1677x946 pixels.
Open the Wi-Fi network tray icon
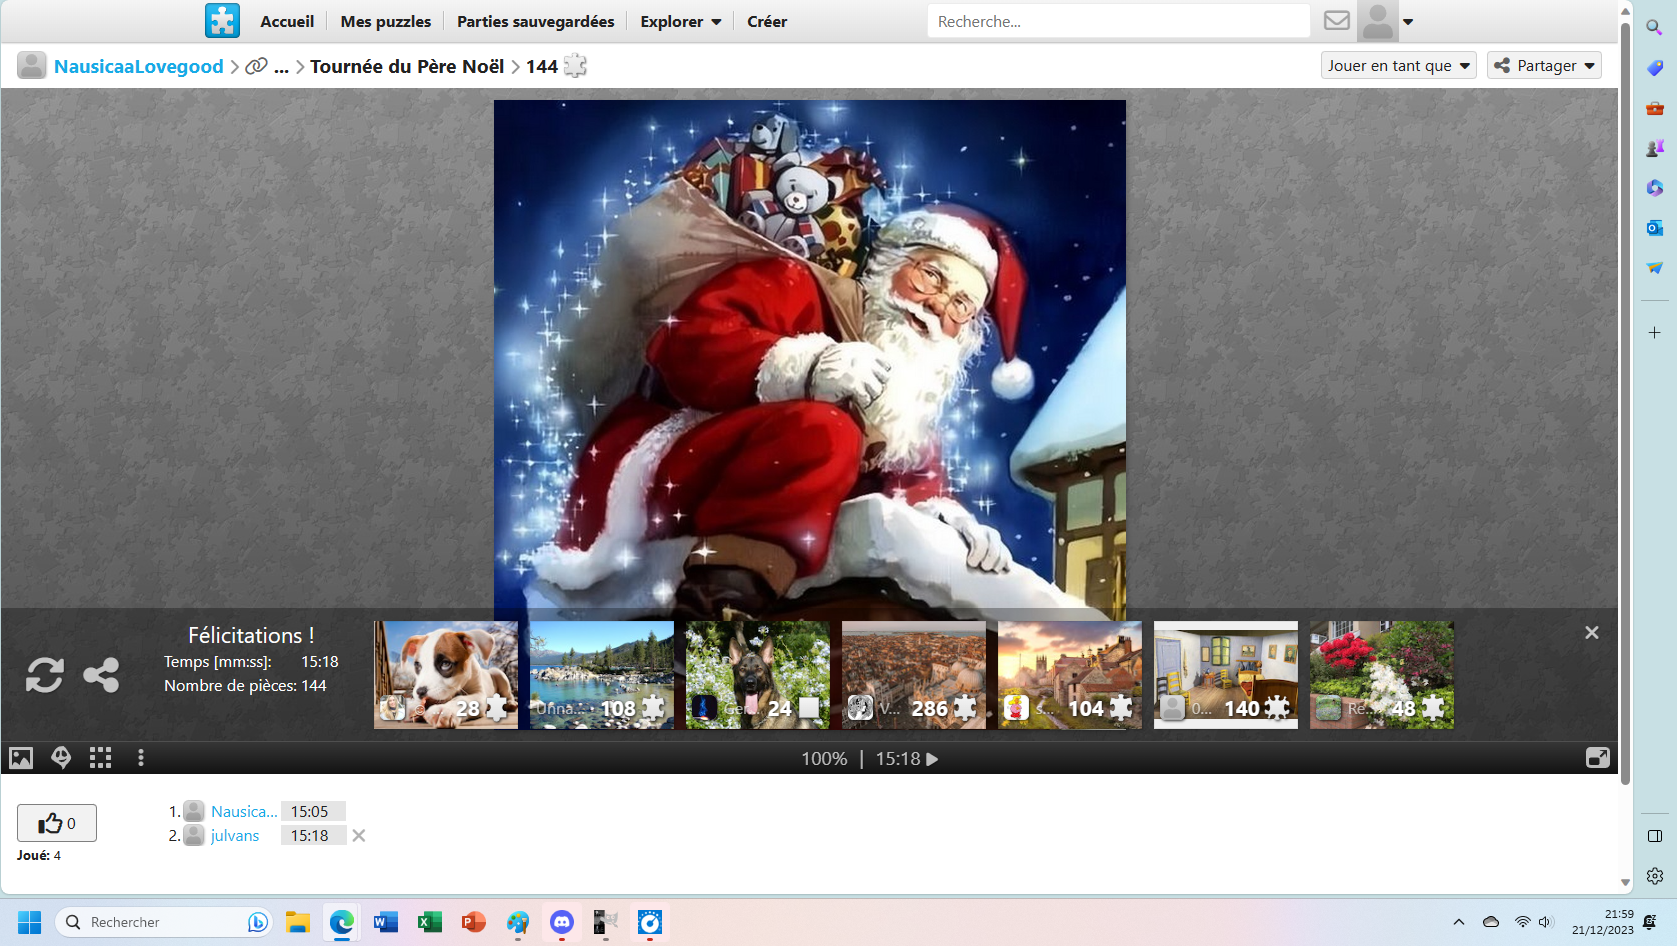pyautogui.click(x=1522, y=922)
